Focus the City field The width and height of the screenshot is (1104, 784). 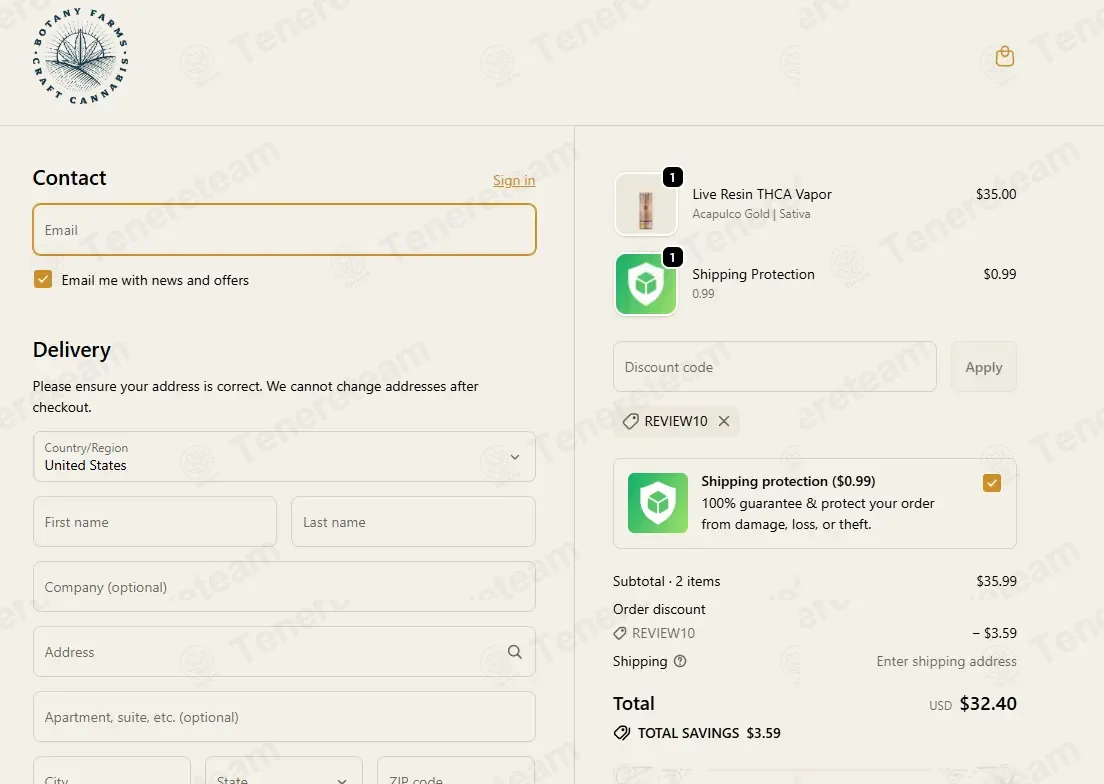coord(112,771)
